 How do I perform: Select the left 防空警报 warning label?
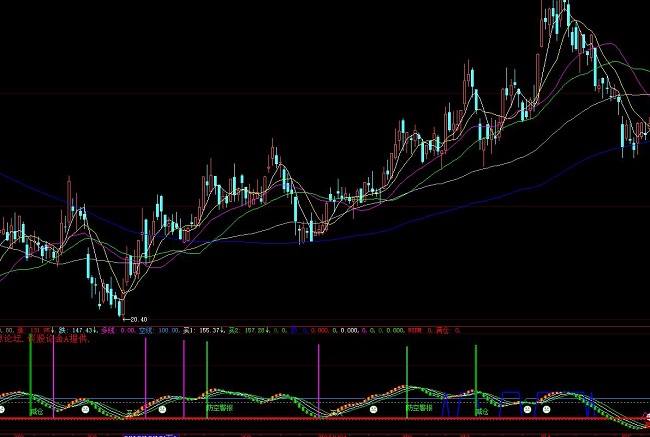[219, 408]
